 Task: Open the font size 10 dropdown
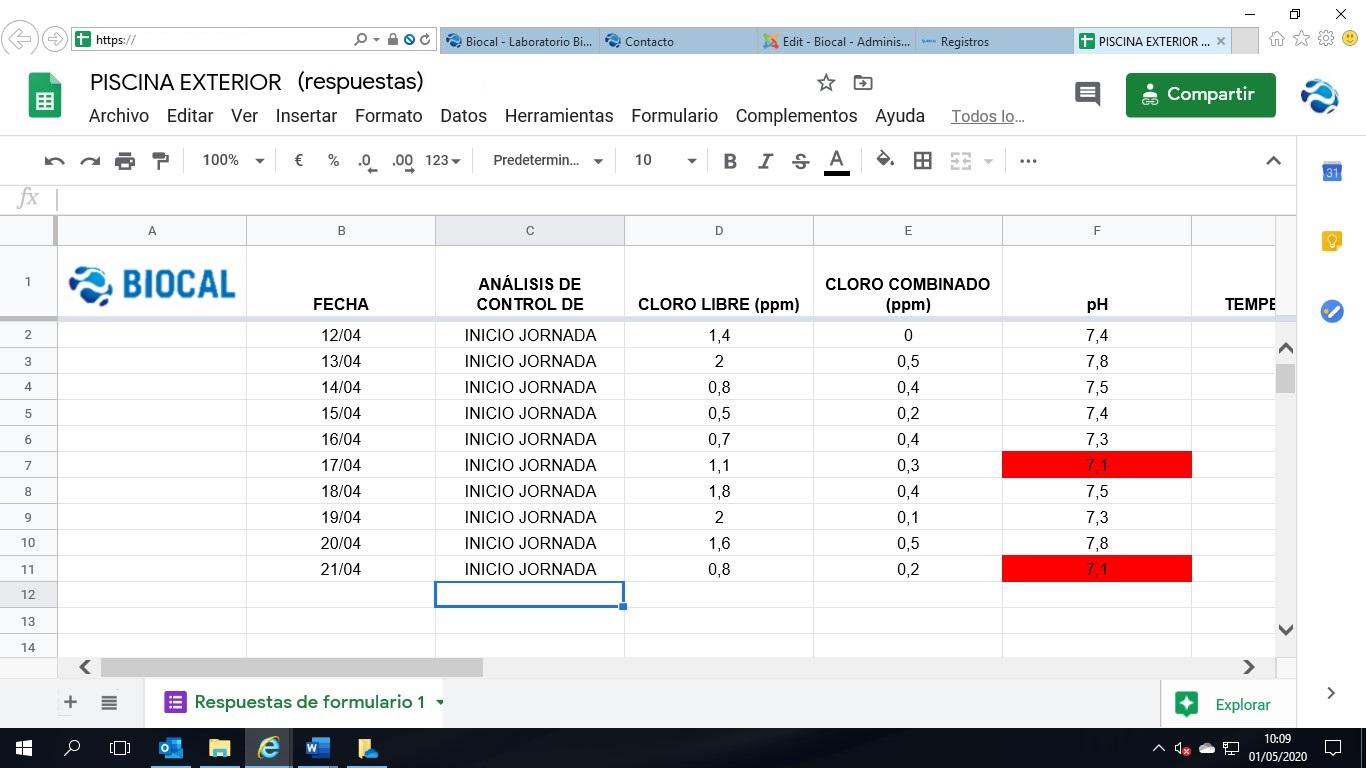click(665, 161)
